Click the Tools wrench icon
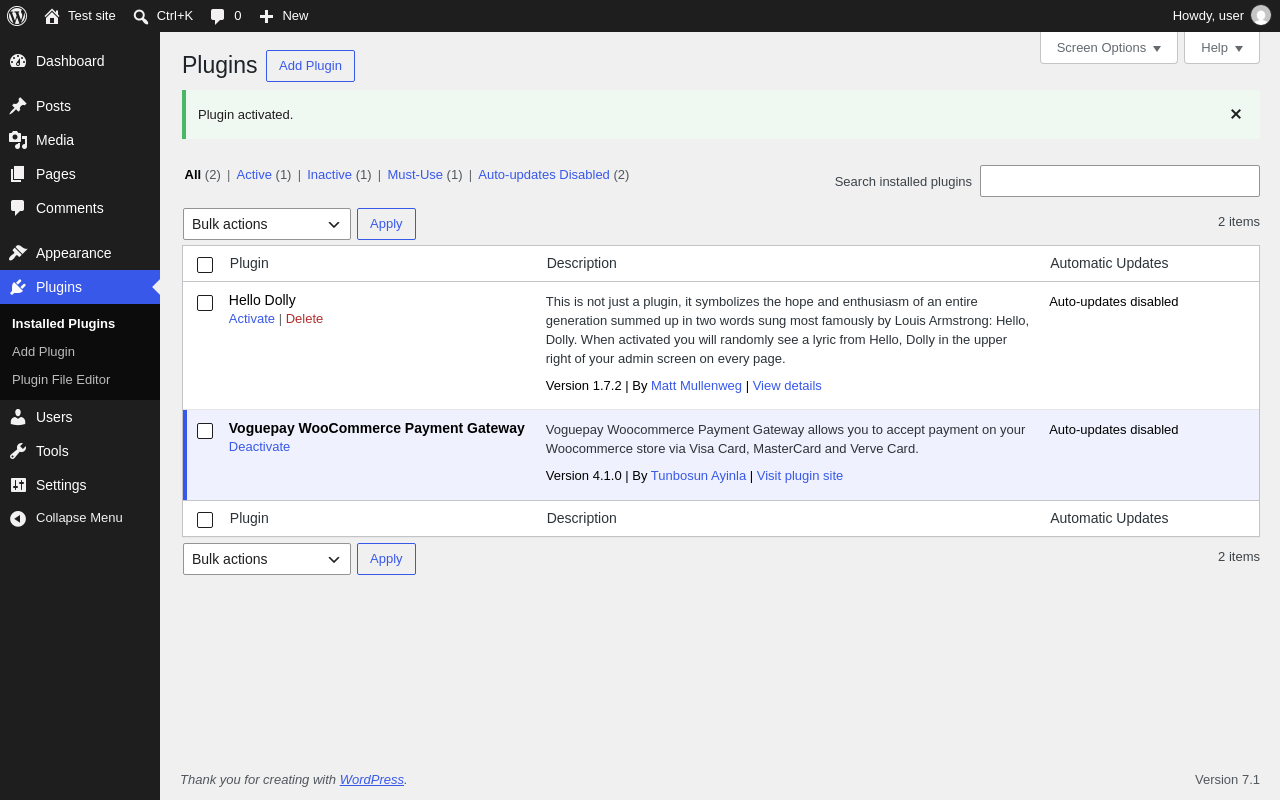 point(18,451)
